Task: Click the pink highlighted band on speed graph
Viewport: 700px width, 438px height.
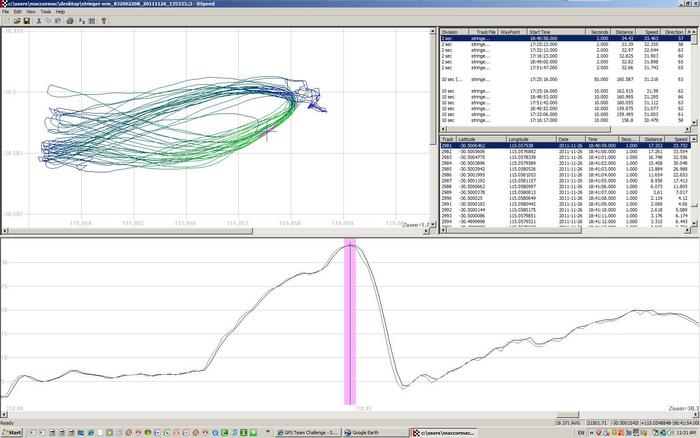Action: (x=351, y=320)
